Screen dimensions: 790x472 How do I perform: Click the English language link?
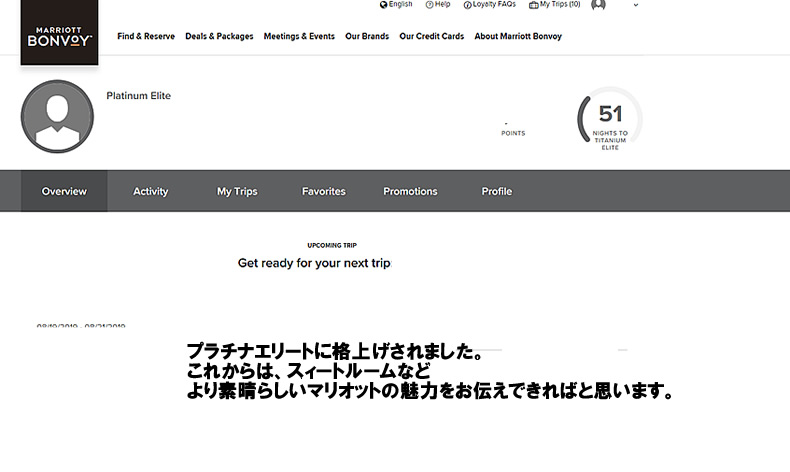(401, 4)
